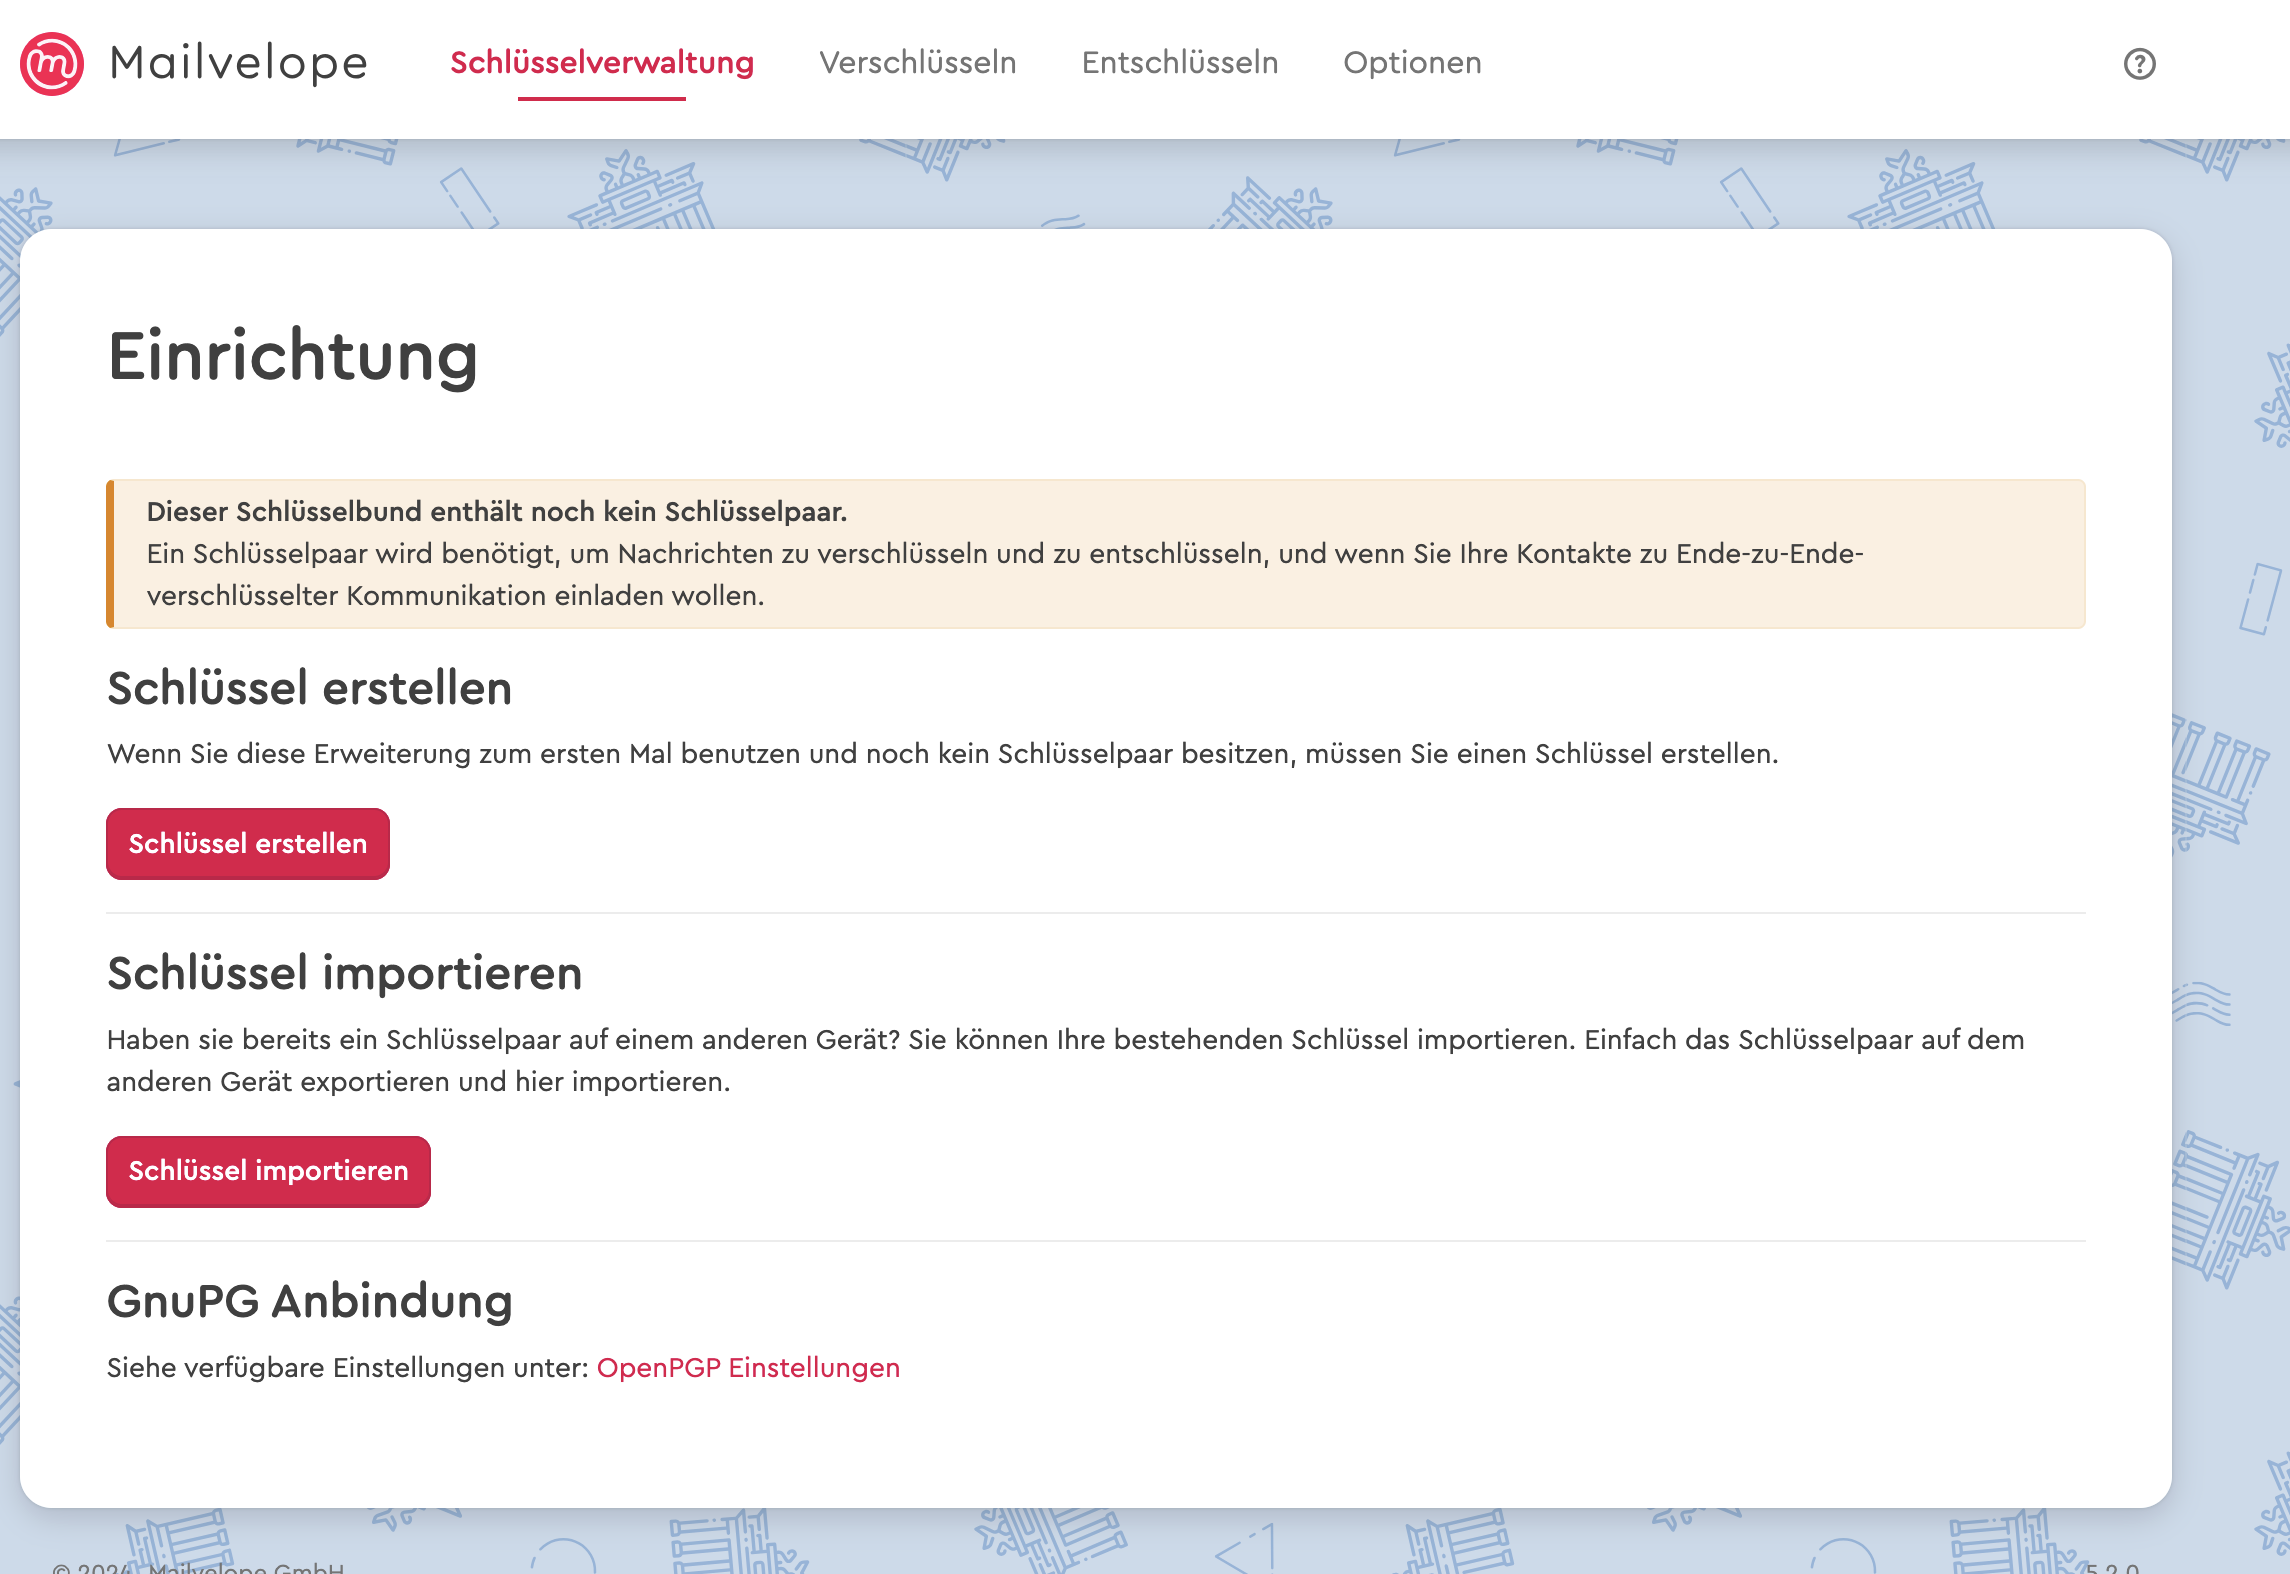Click the Schlüssel erstellen section heading
Screen dimensions: 2290x1574
309,688
